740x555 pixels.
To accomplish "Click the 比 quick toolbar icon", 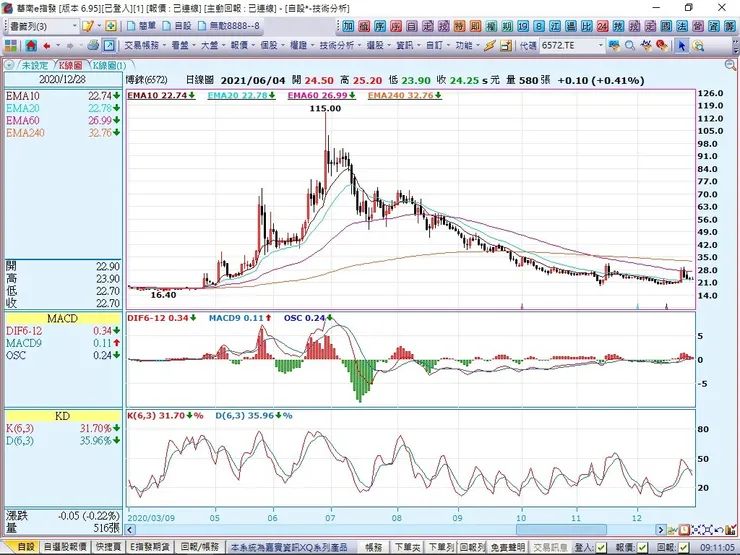I will (586, 26).
